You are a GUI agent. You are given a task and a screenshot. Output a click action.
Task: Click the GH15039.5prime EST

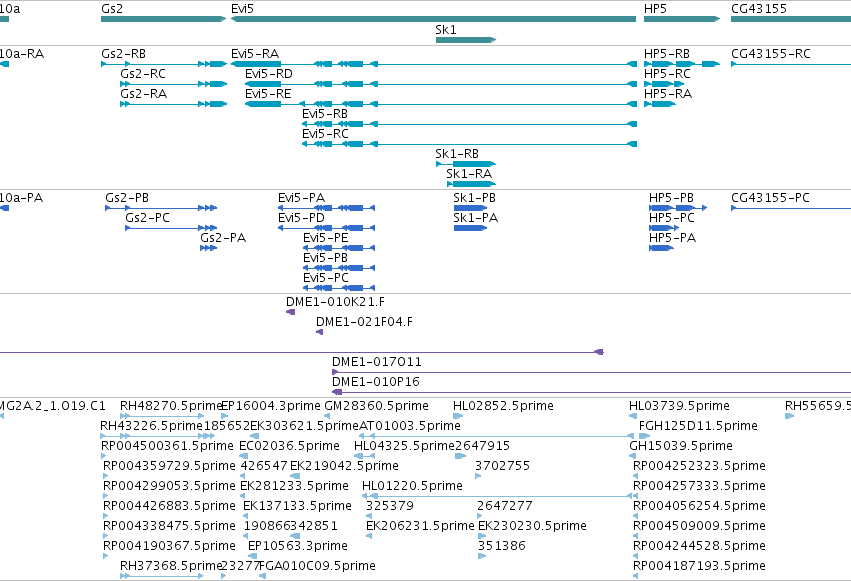coord(632,456)
